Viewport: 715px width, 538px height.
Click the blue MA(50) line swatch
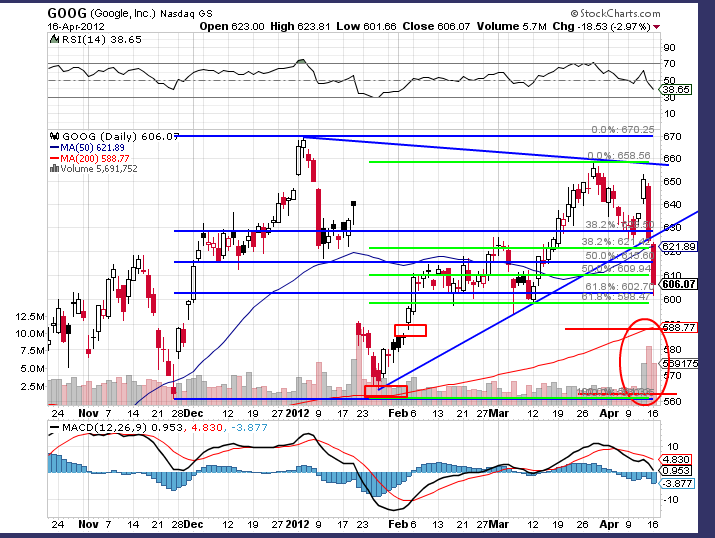(54, 148)
